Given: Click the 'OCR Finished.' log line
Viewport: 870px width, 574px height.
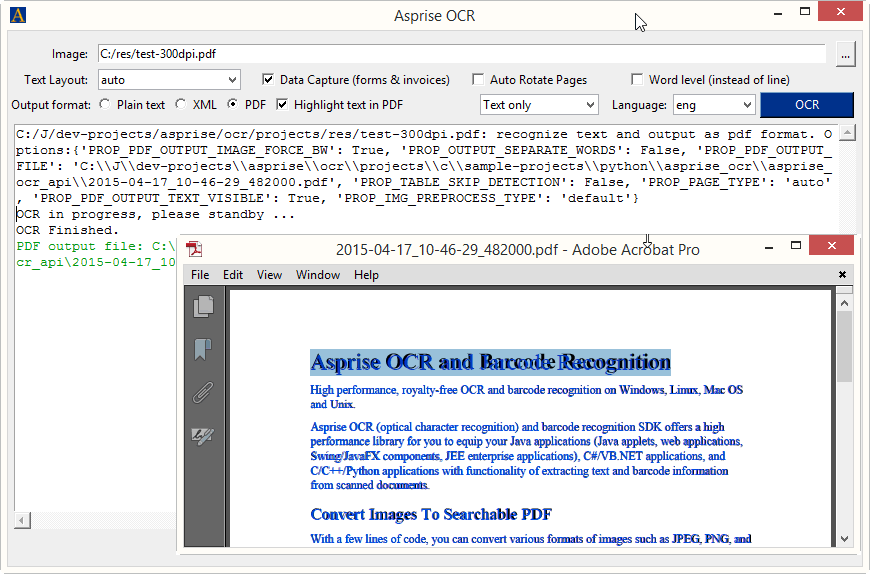Looking at the screenshot, I should click(68, 230).
